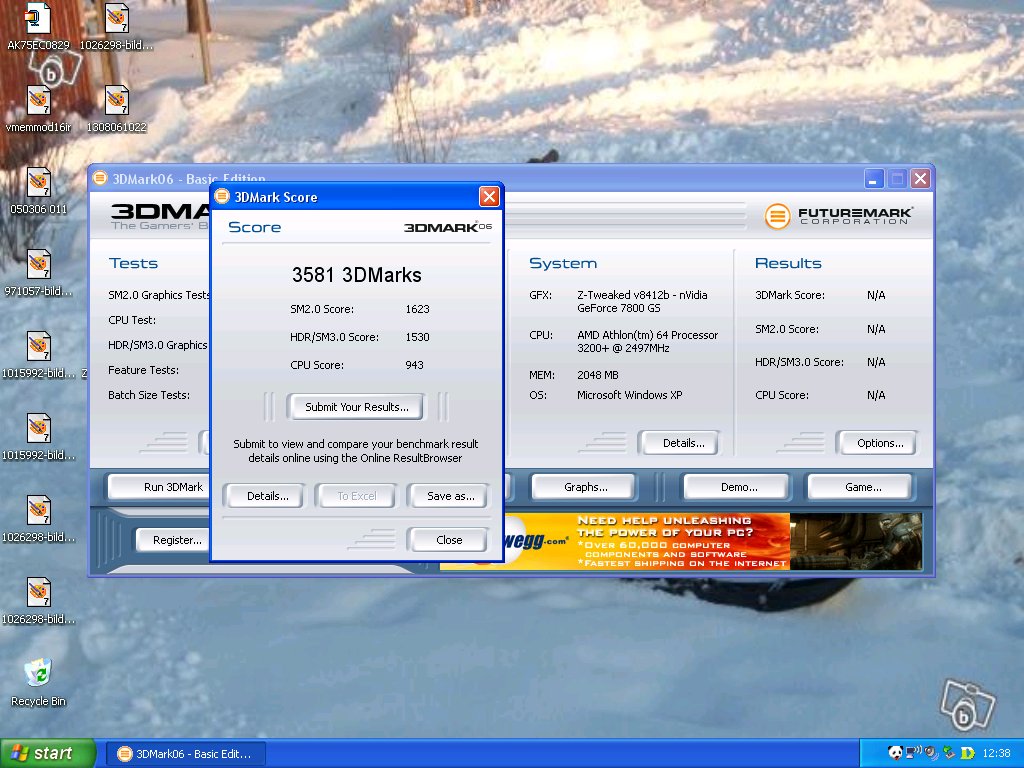Screen dimensions: 1024x768
Task: Launch the Game... button
Action: [861, 487]
